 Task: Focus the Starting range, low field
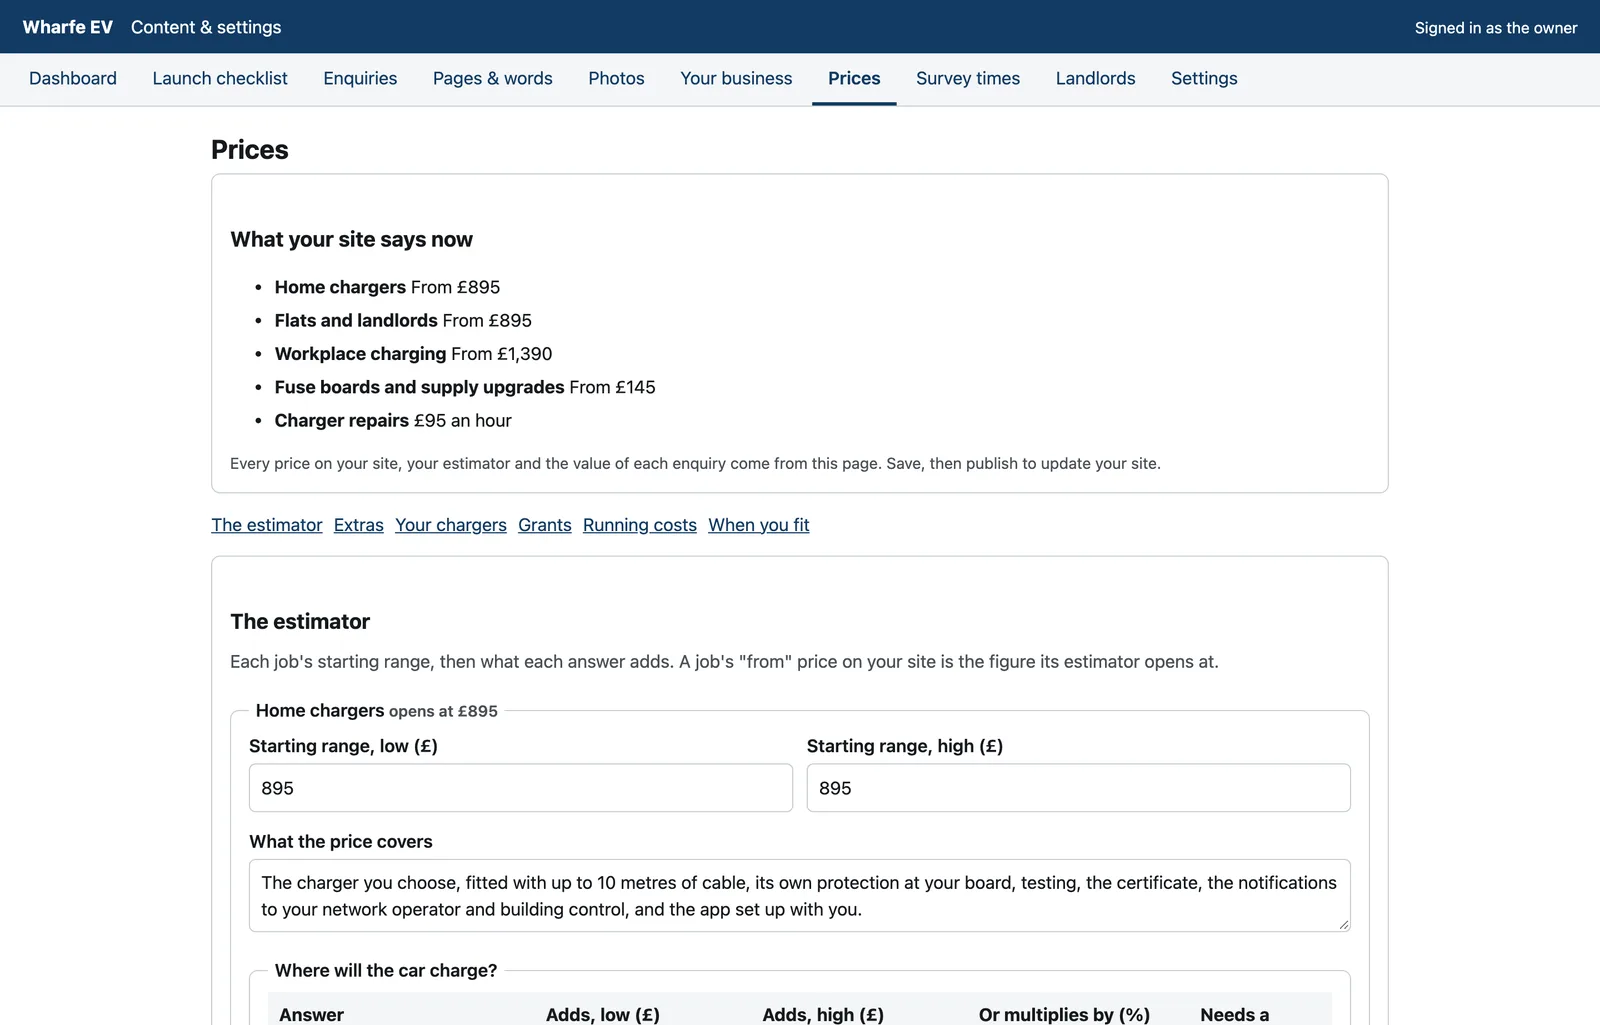click(521, 788)
